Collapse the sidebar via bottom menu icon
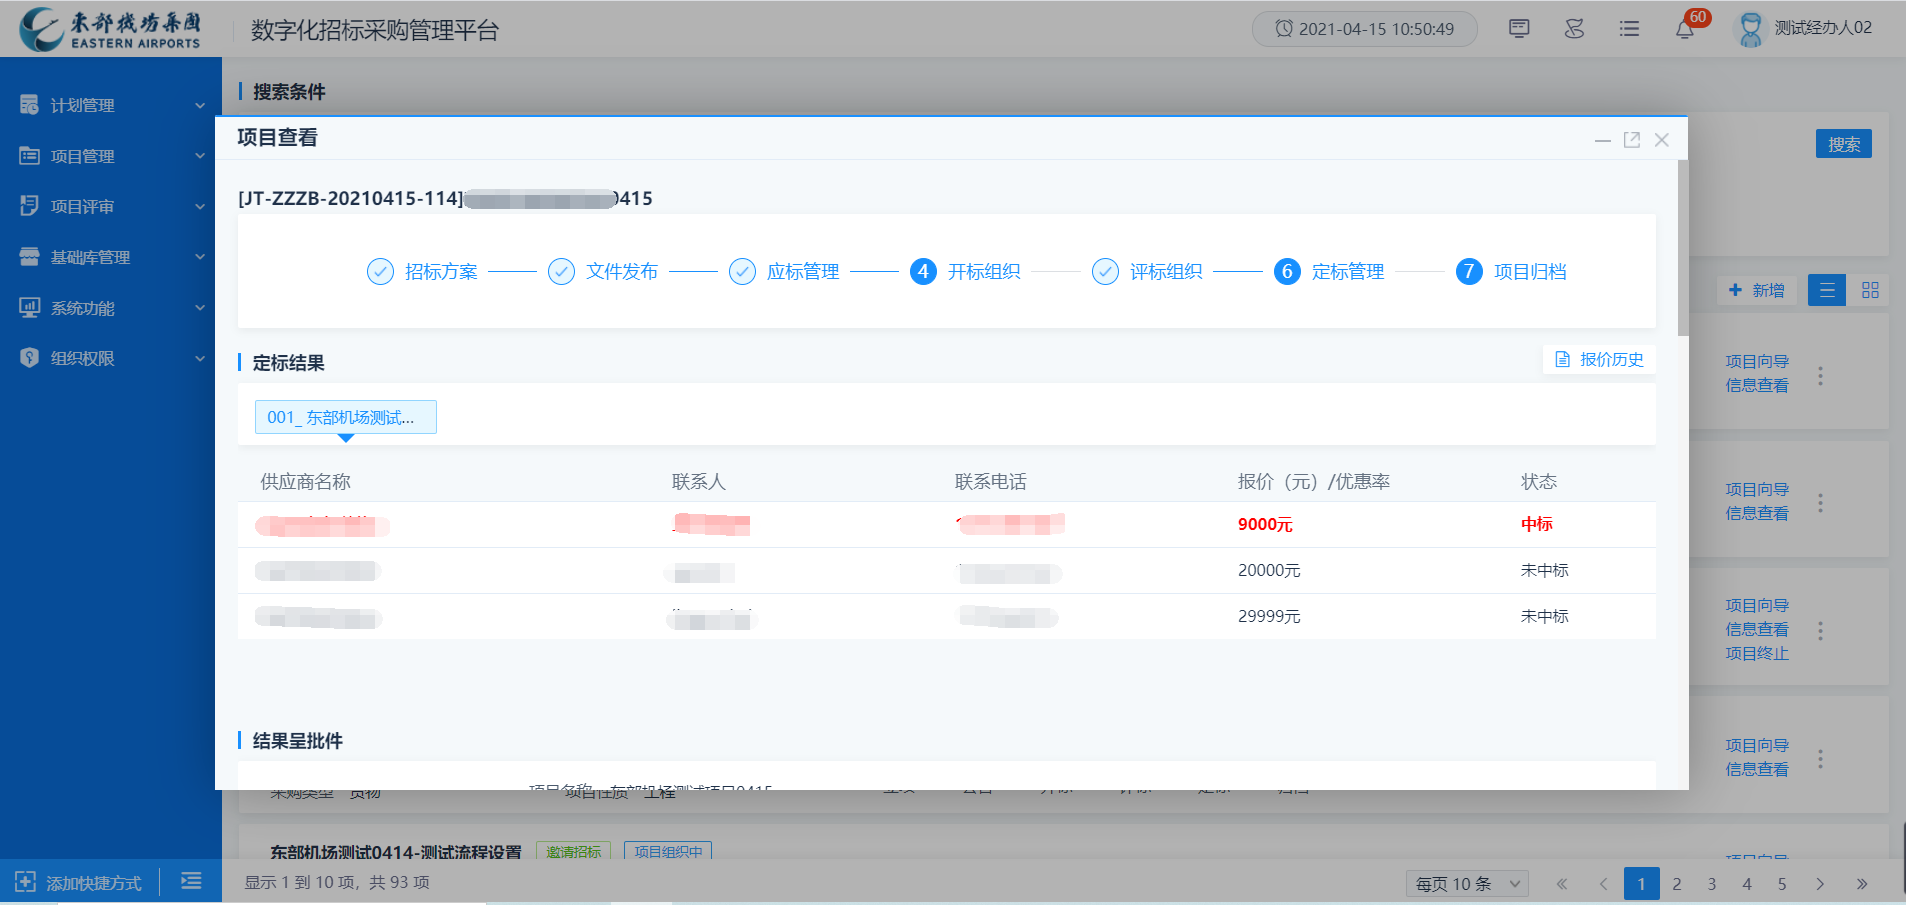Image resolution: width=1906 pixels, height=905 pixels. [x=191, y=881]
